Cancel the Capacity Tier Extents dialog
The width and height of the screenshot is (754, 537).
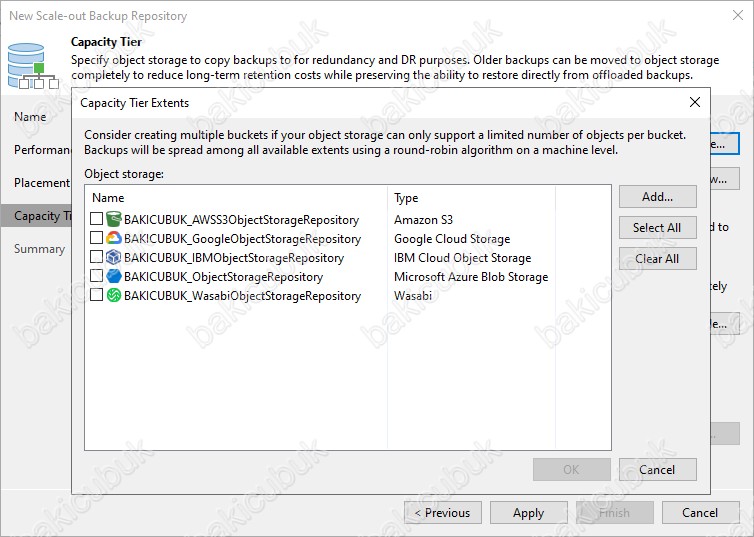point(657,469)
